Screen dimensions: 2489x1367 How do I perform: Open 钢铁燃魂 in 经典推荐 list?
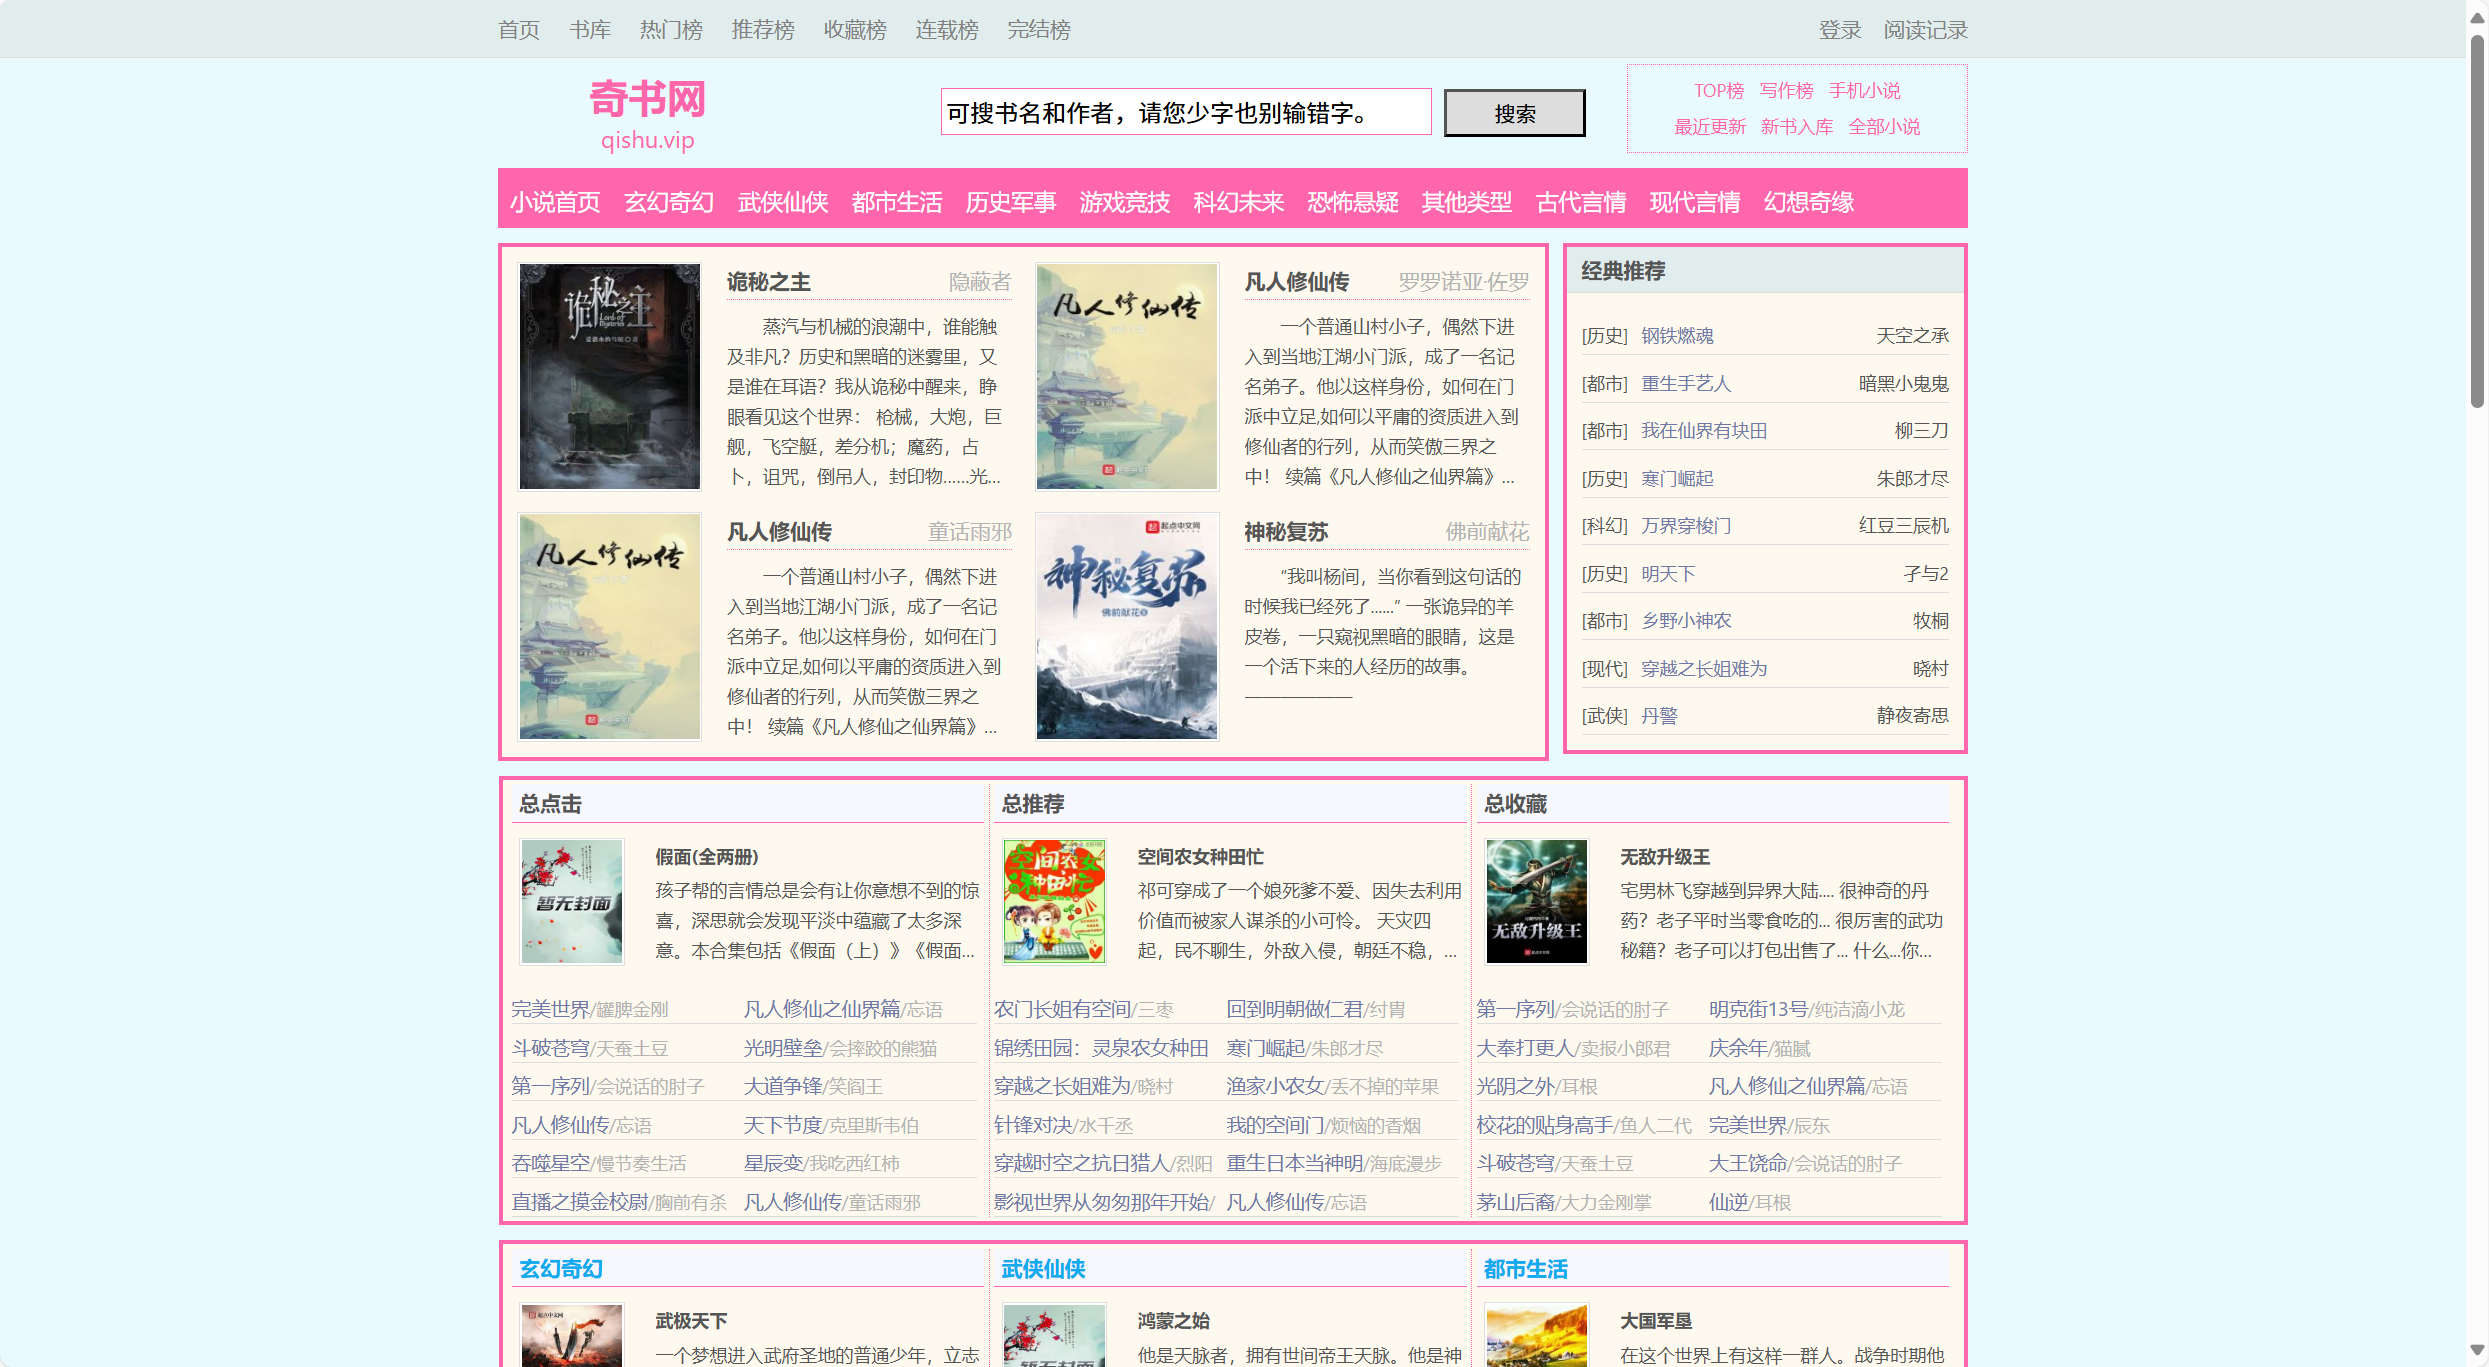click(1677, 336)
